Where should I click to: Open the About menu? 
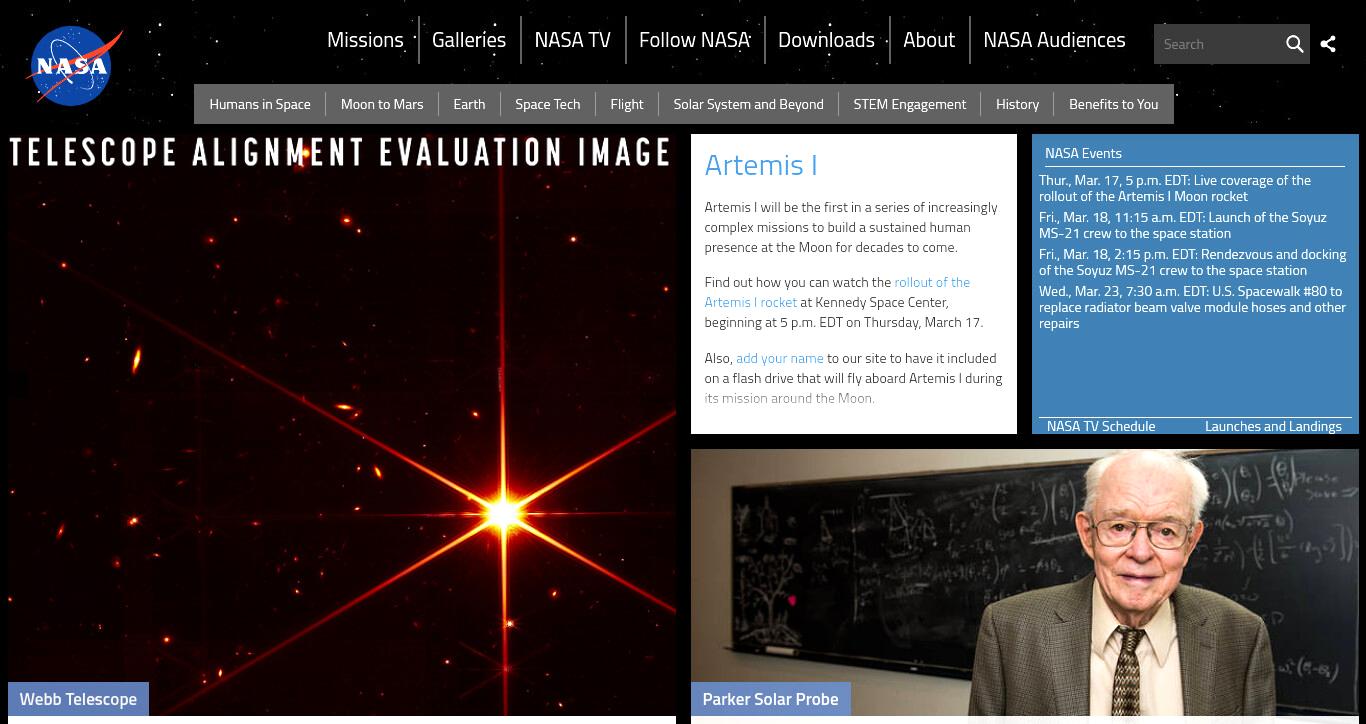click(929, 40)
